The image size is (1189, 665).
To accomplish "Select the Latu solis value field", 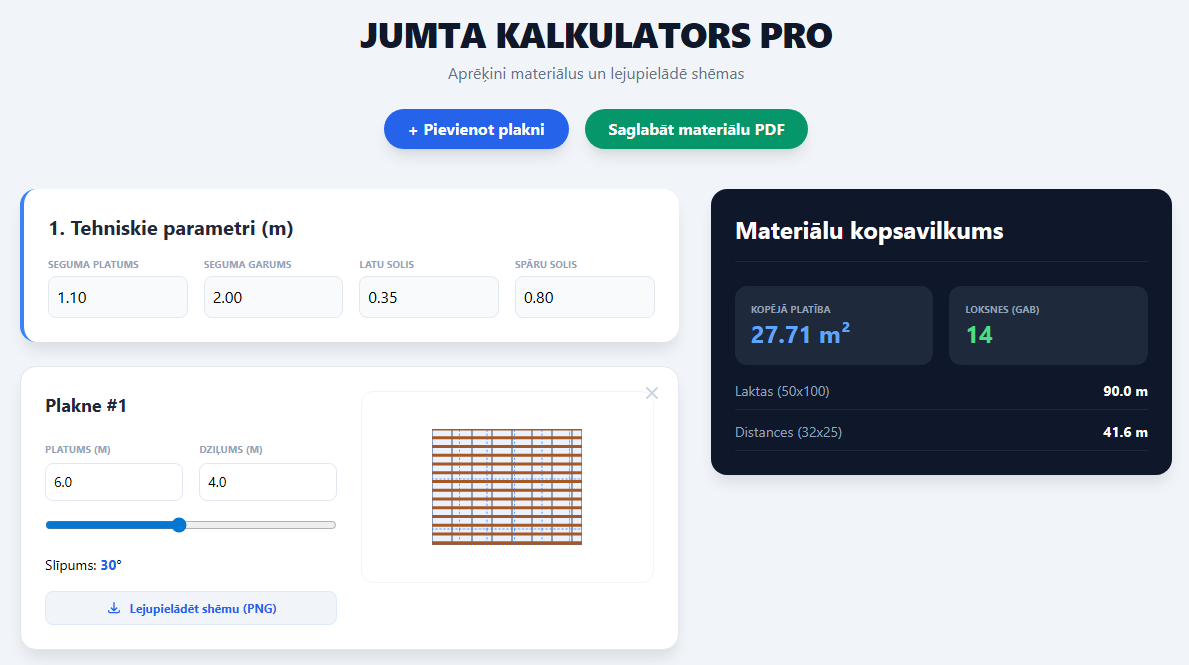I will pos(428,297).
